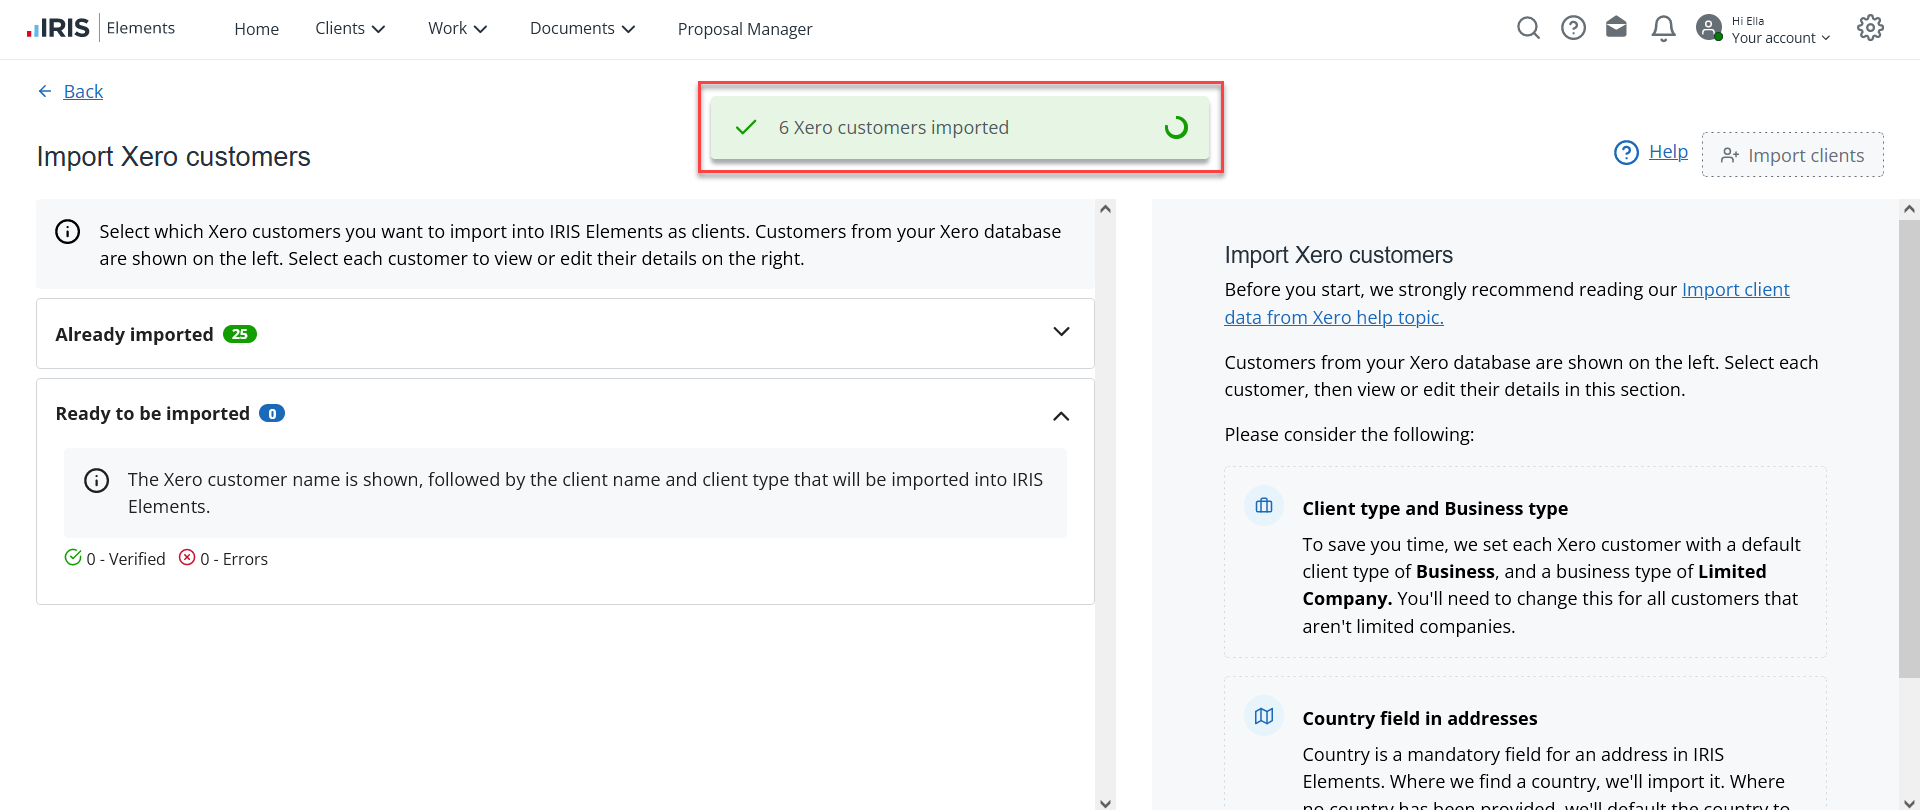
Task: Click the back arrow icon
Action: click(45, 92)
